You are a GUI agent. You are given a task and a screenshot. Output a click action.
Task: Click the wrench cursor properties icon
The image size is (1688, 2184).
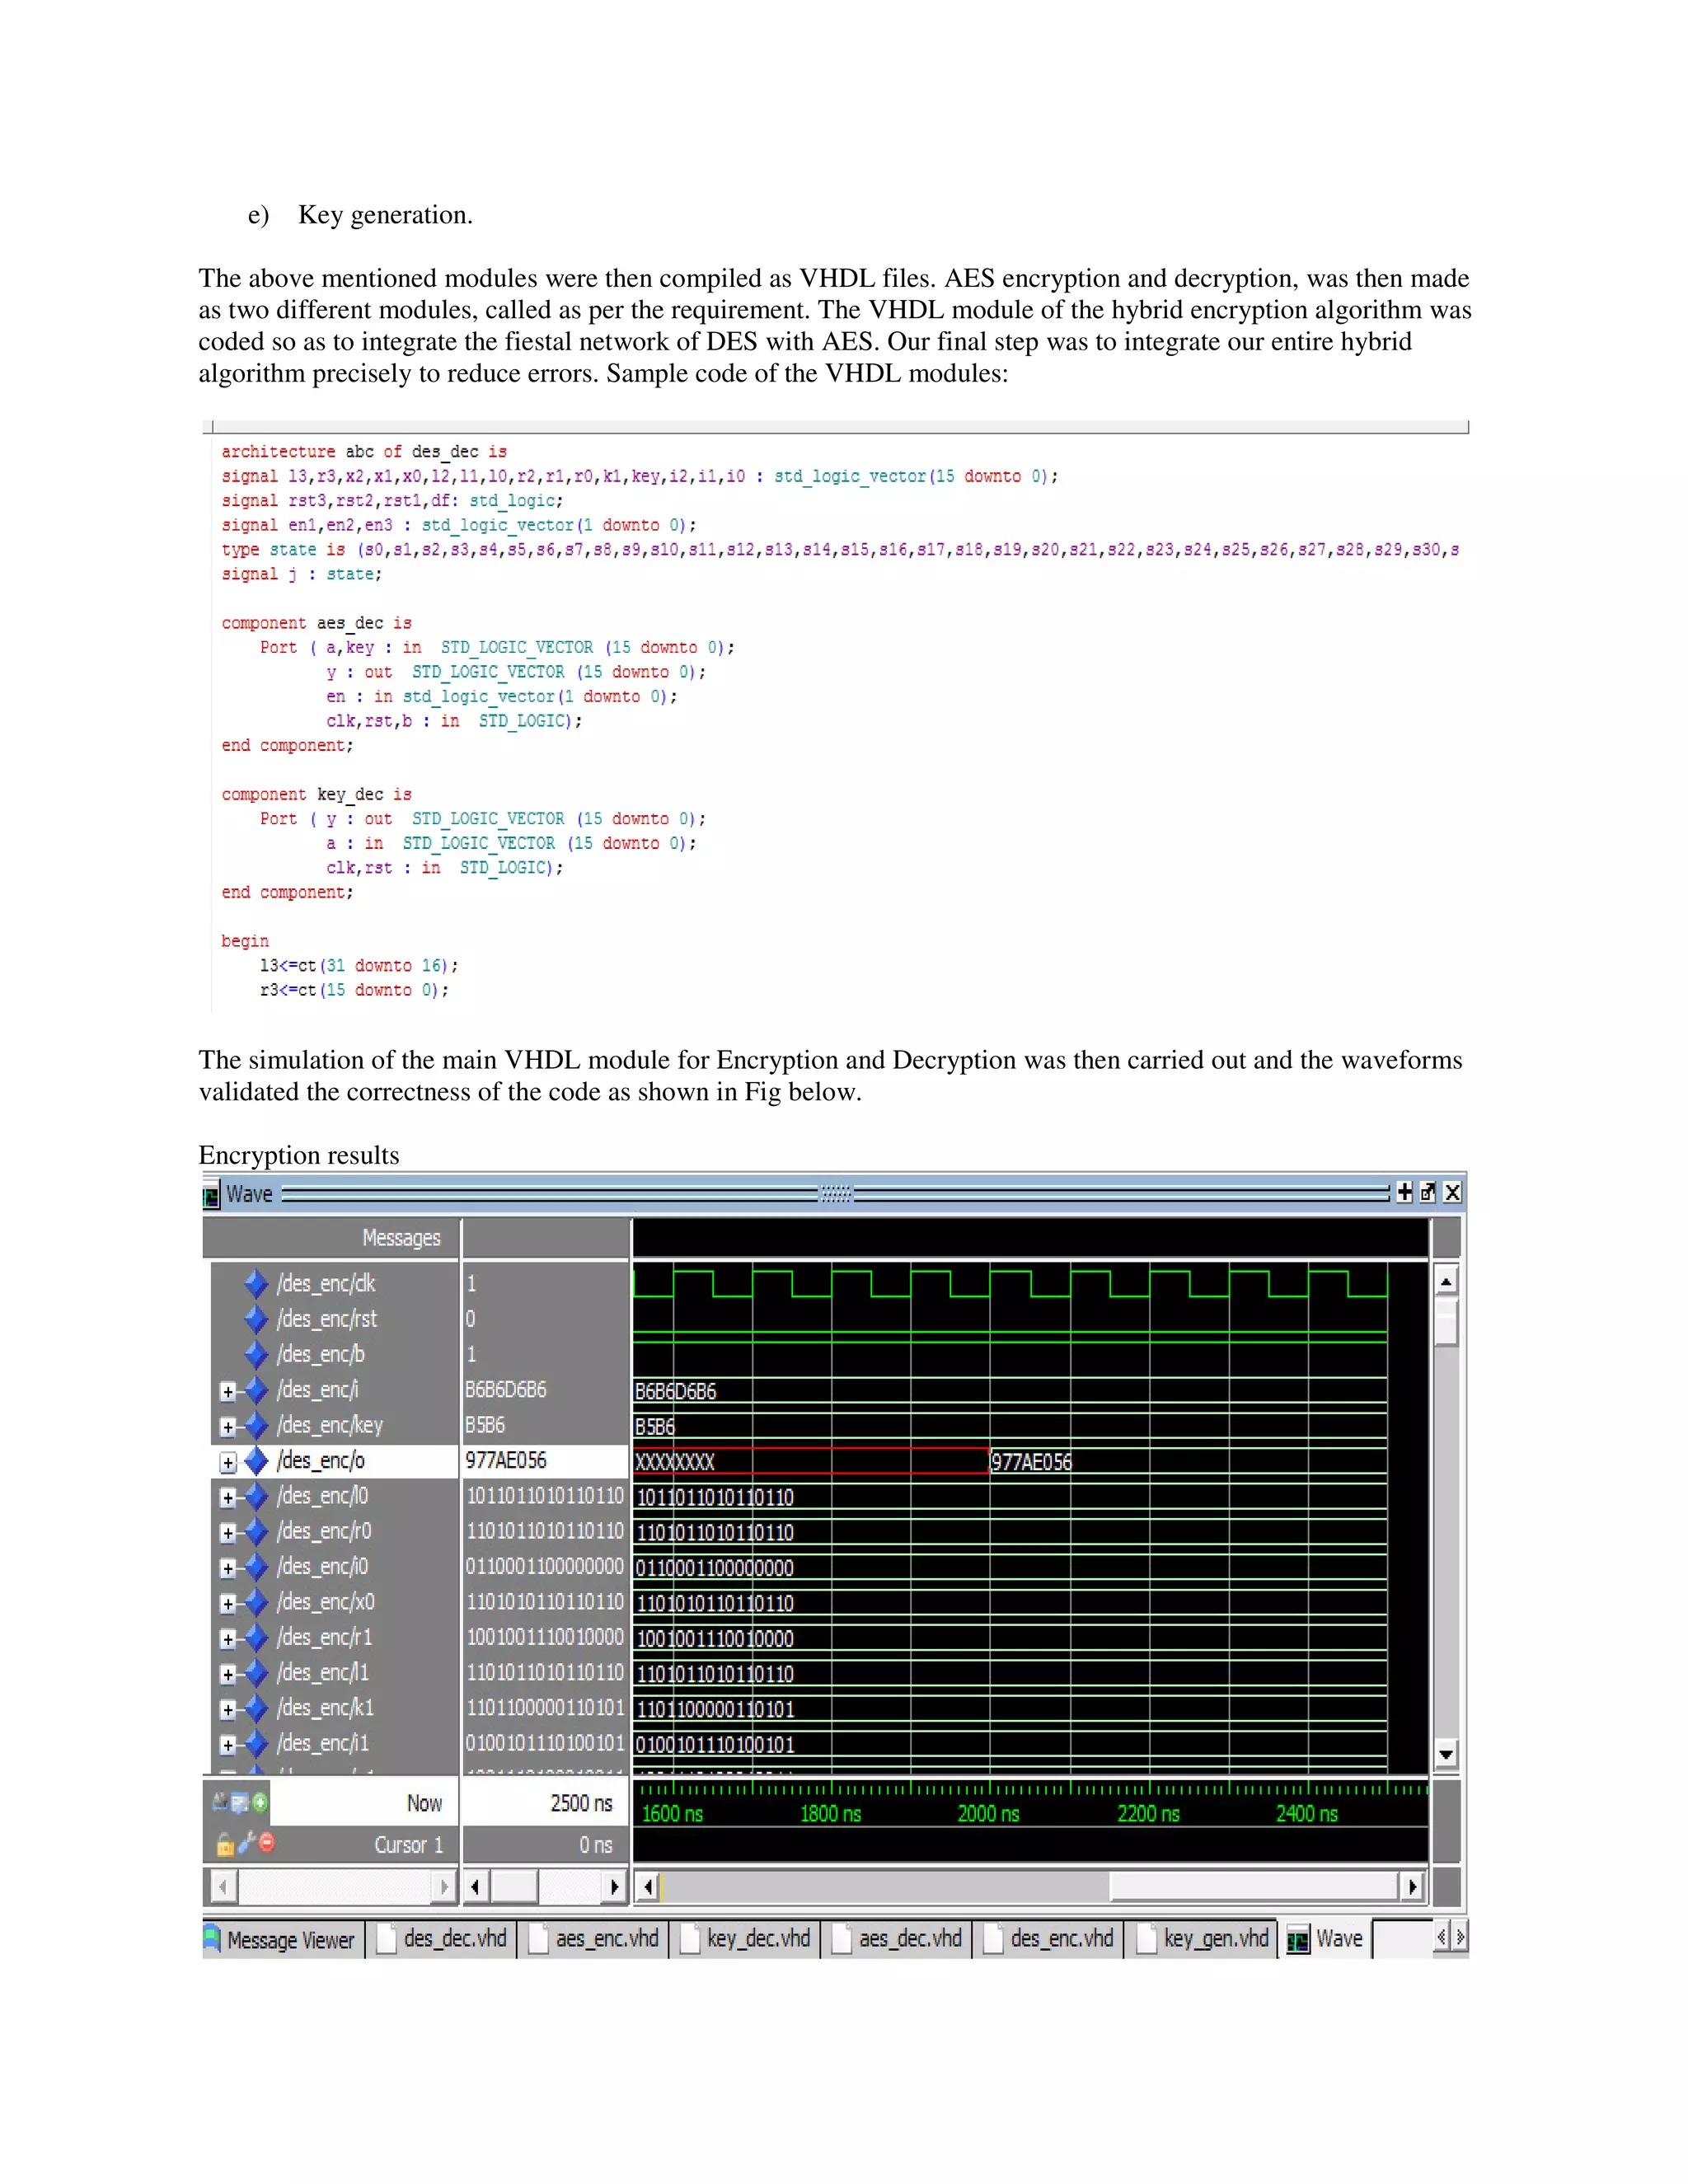246,1842
